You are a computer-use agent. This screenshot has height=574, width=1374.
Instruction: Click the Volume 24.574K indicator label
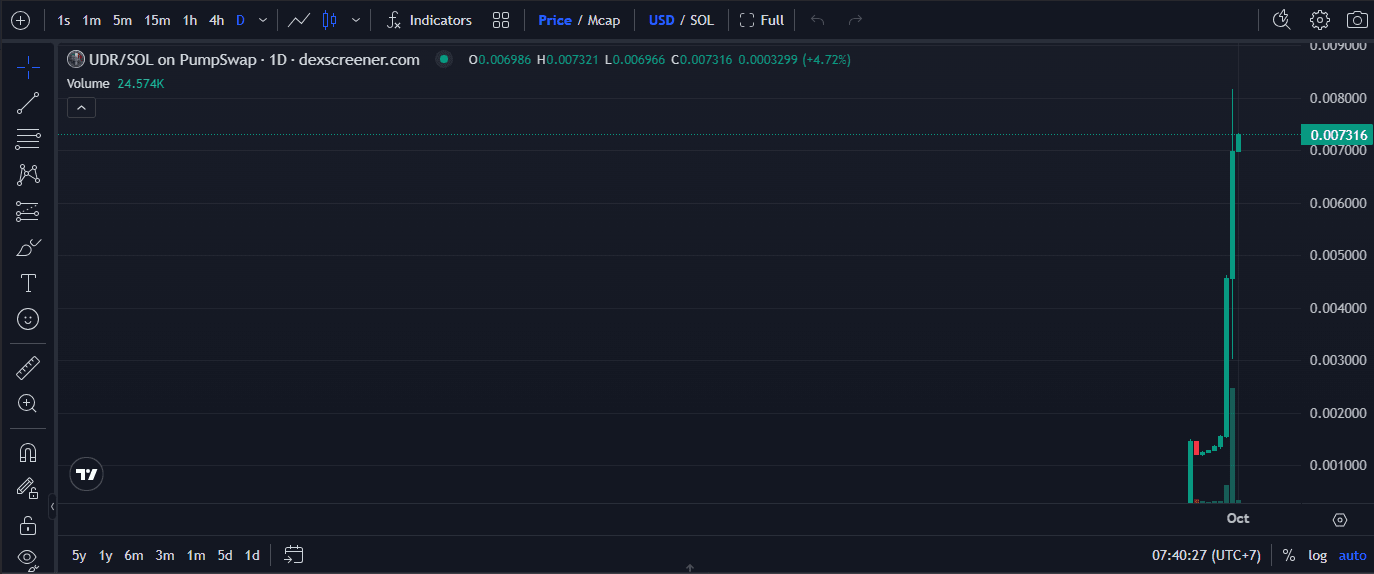pyautogui.click(x=115, y=84)
